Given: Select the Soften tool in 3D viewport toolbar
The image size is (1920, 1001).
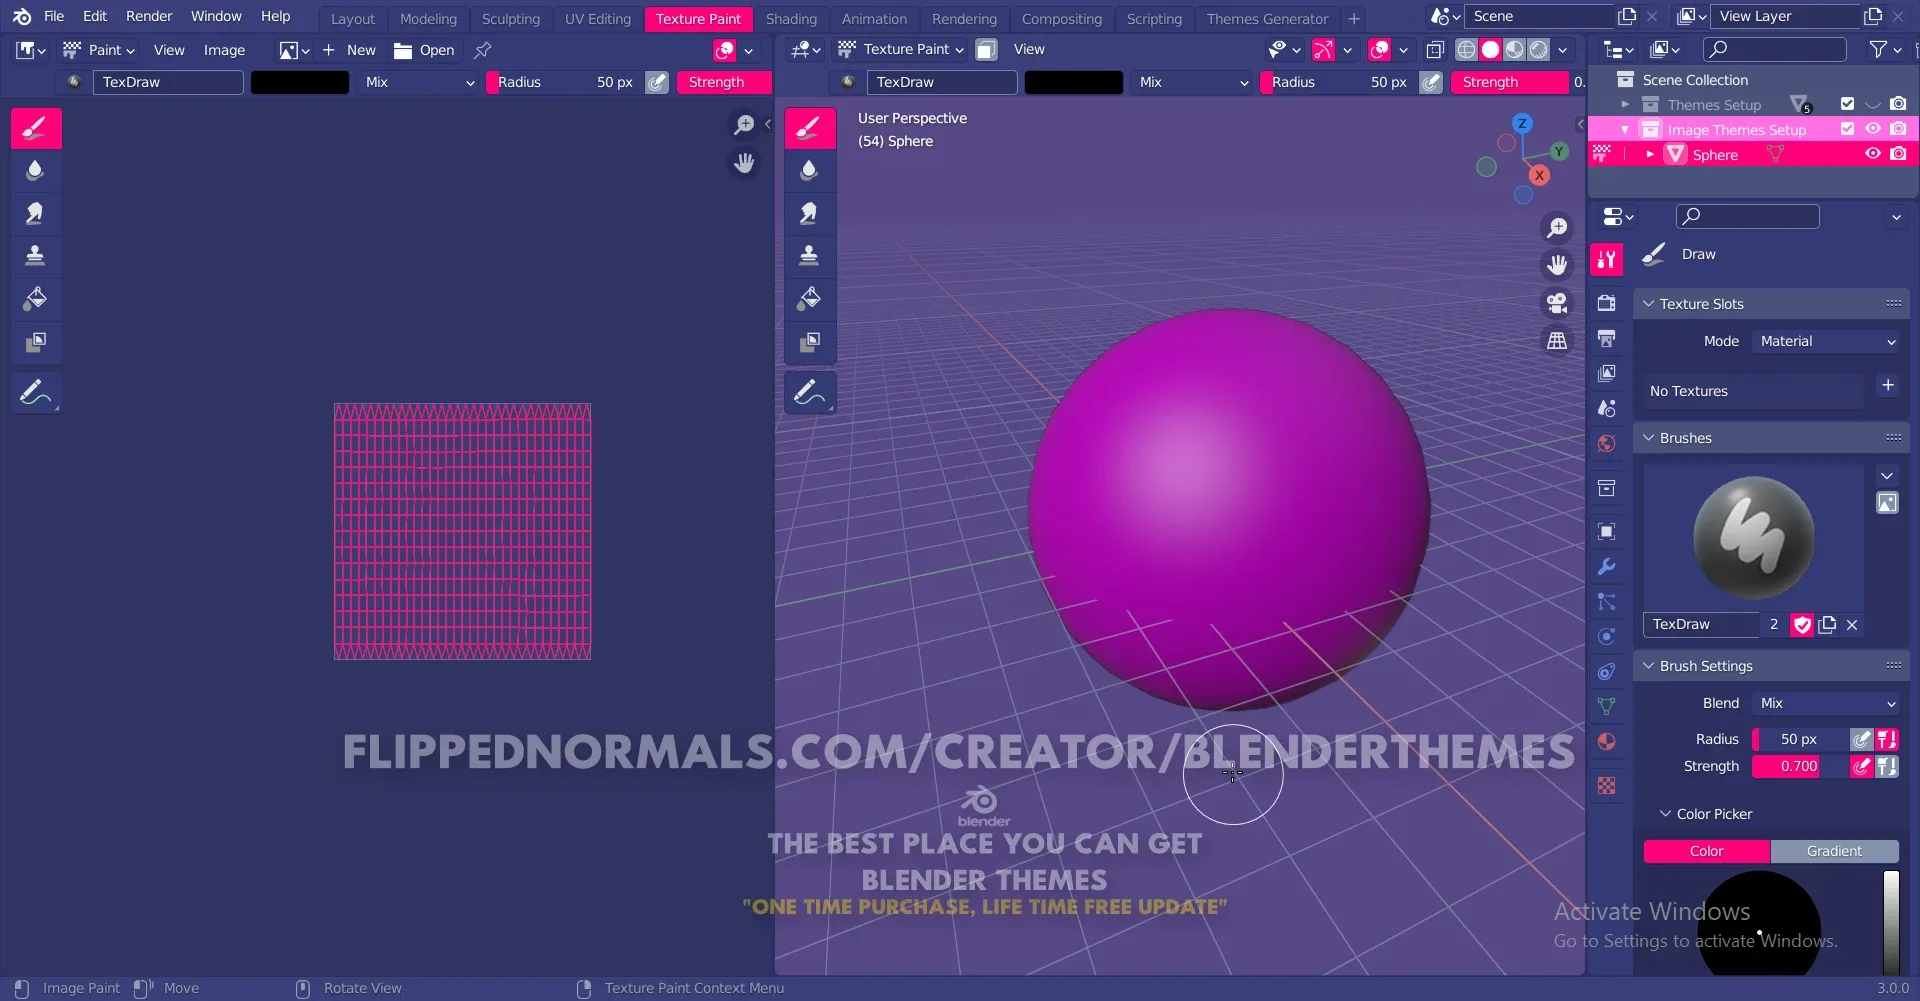Looking at the screenshot, I should 809,170.
